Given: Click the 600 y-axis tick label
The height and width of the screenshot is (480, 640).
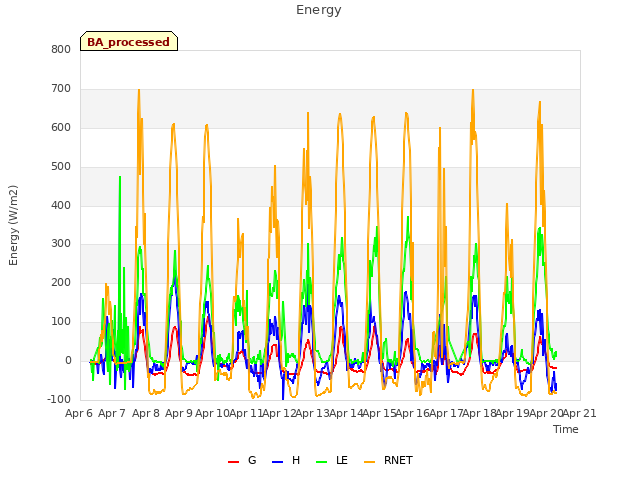Looking at the screenshot, I should pos(61,127).
